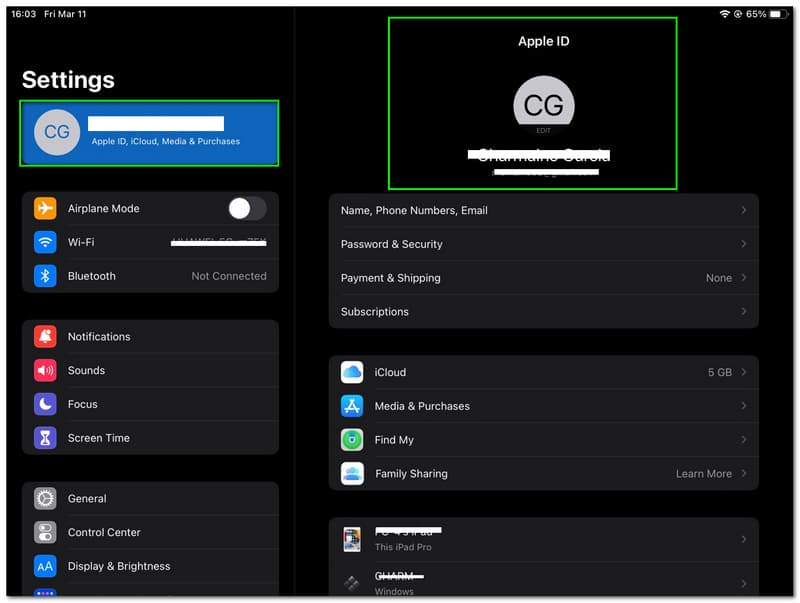The width and height of the screenshot is (800, 603).
Task: Expand Payment & Shipping chevron
Action: pyautogui.click(x=744, y=278)
